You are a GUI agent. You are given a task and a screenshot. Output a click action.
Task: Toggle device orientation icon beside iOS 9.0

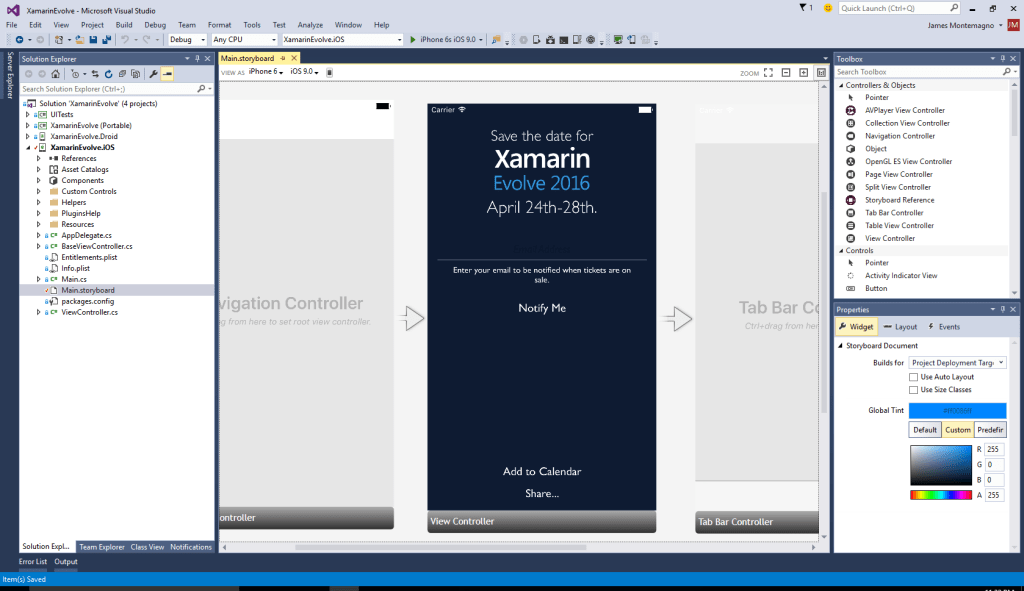[x=330, y=72]
